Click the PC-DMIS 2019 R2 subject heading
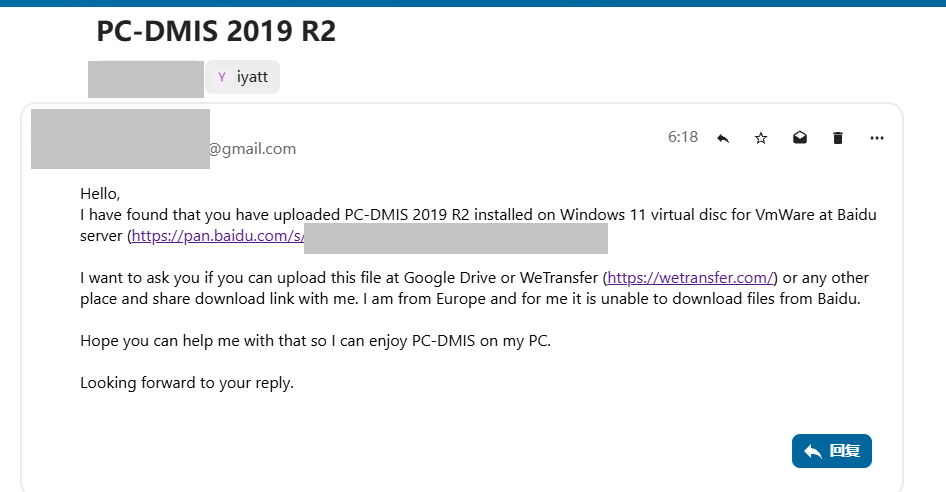The image size is (946, 492). [x=216, y=31]
